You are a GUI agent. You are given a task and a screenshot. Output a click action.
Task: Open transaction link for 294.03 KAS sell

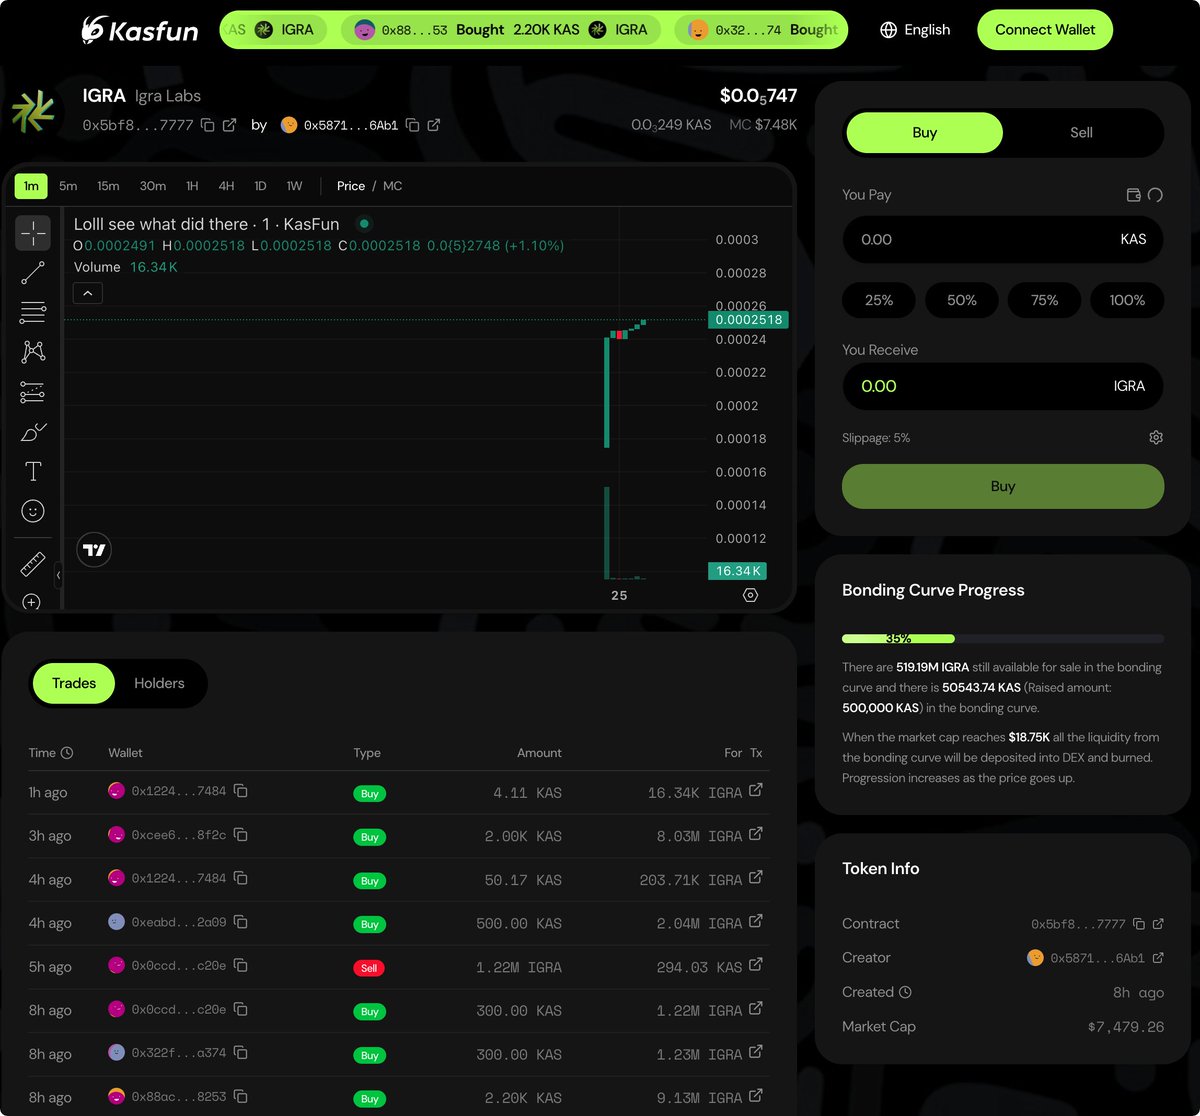pos(756,965)
